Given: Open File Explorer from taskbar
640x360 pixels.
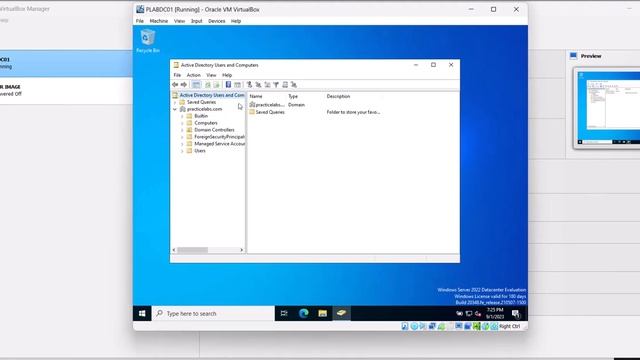Looking at the screenshot, I should coord(322,313).
